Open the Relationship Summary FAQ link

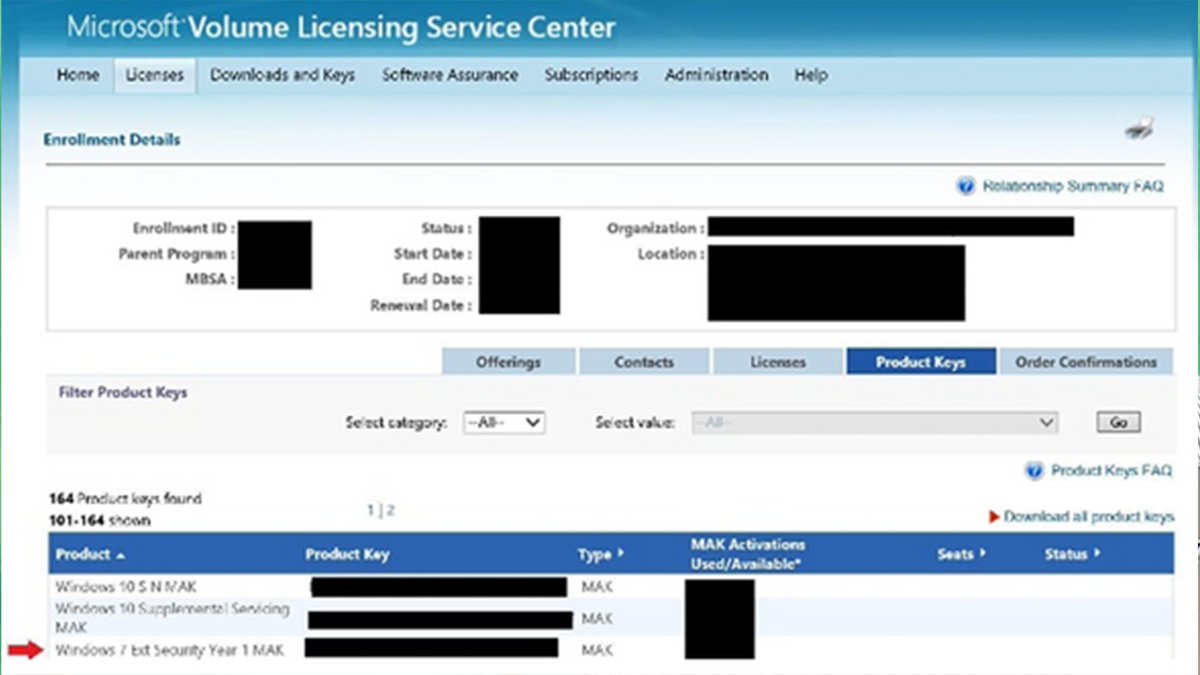click(1073, 186)
